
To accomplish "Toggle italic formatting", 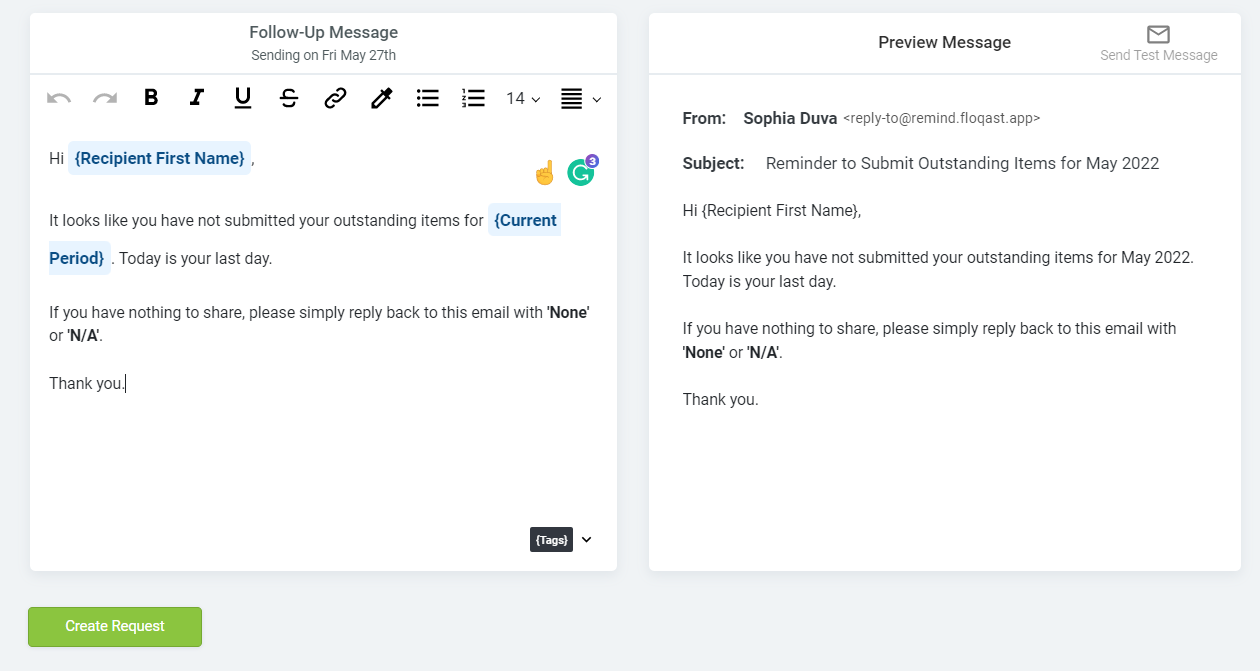I will pos(197,98).
